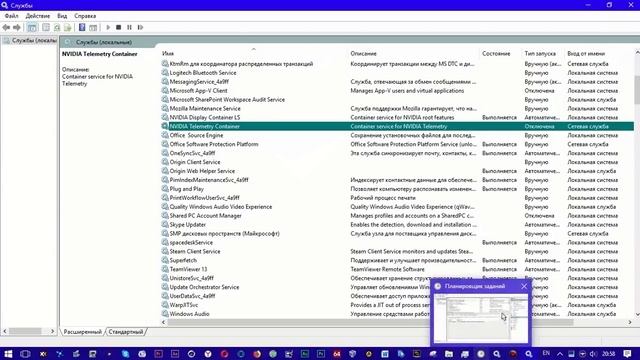Open Task View from the taskbar
The image size is (640, 360).
coord(25,353)
